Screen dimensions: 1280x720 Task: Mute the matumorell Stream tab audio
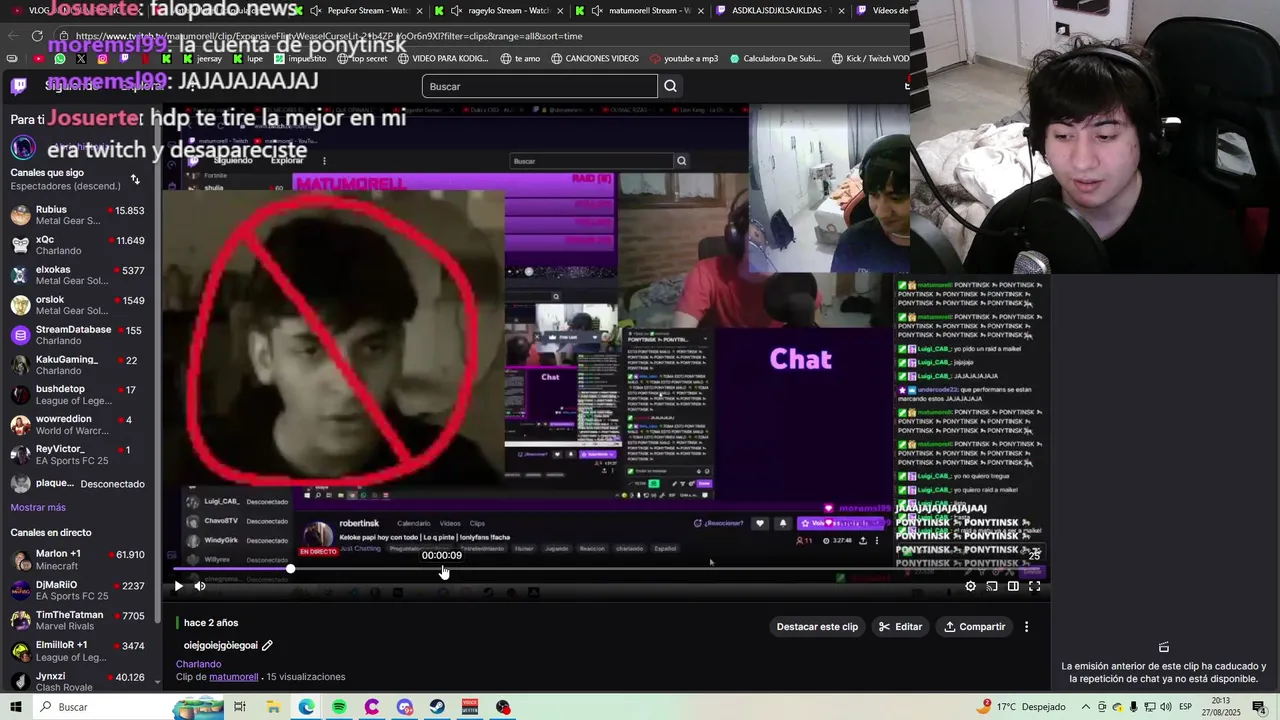click(x=597, y=11)
